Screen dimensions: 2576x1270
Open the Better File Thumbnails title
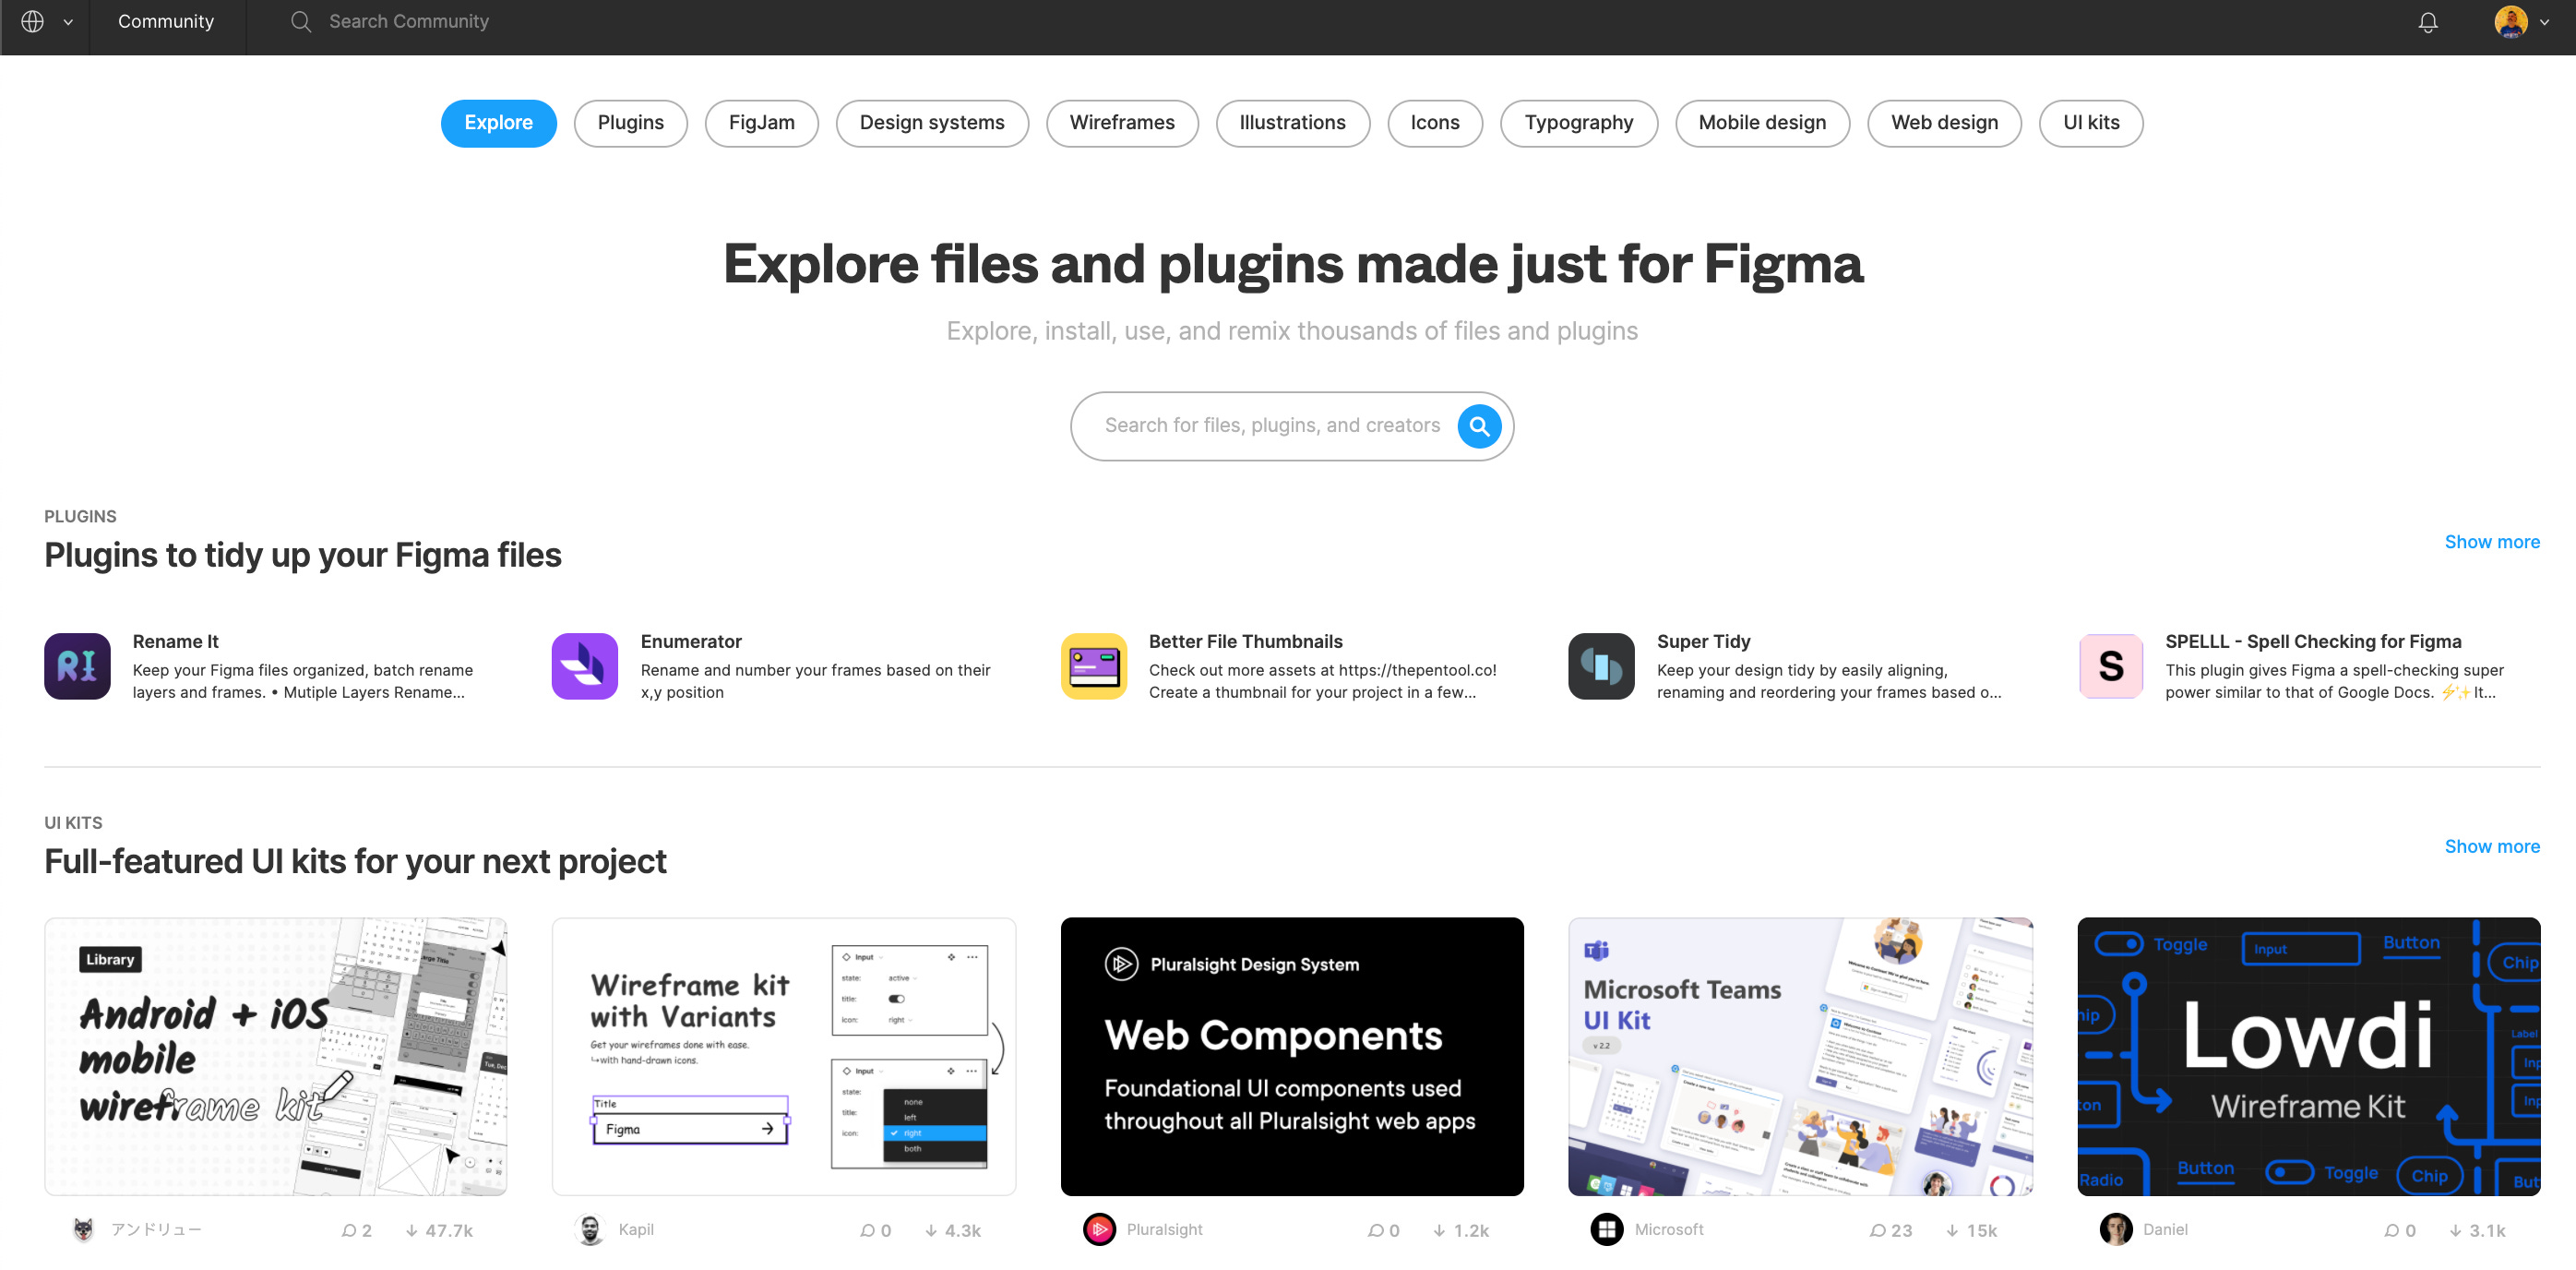1245,642
